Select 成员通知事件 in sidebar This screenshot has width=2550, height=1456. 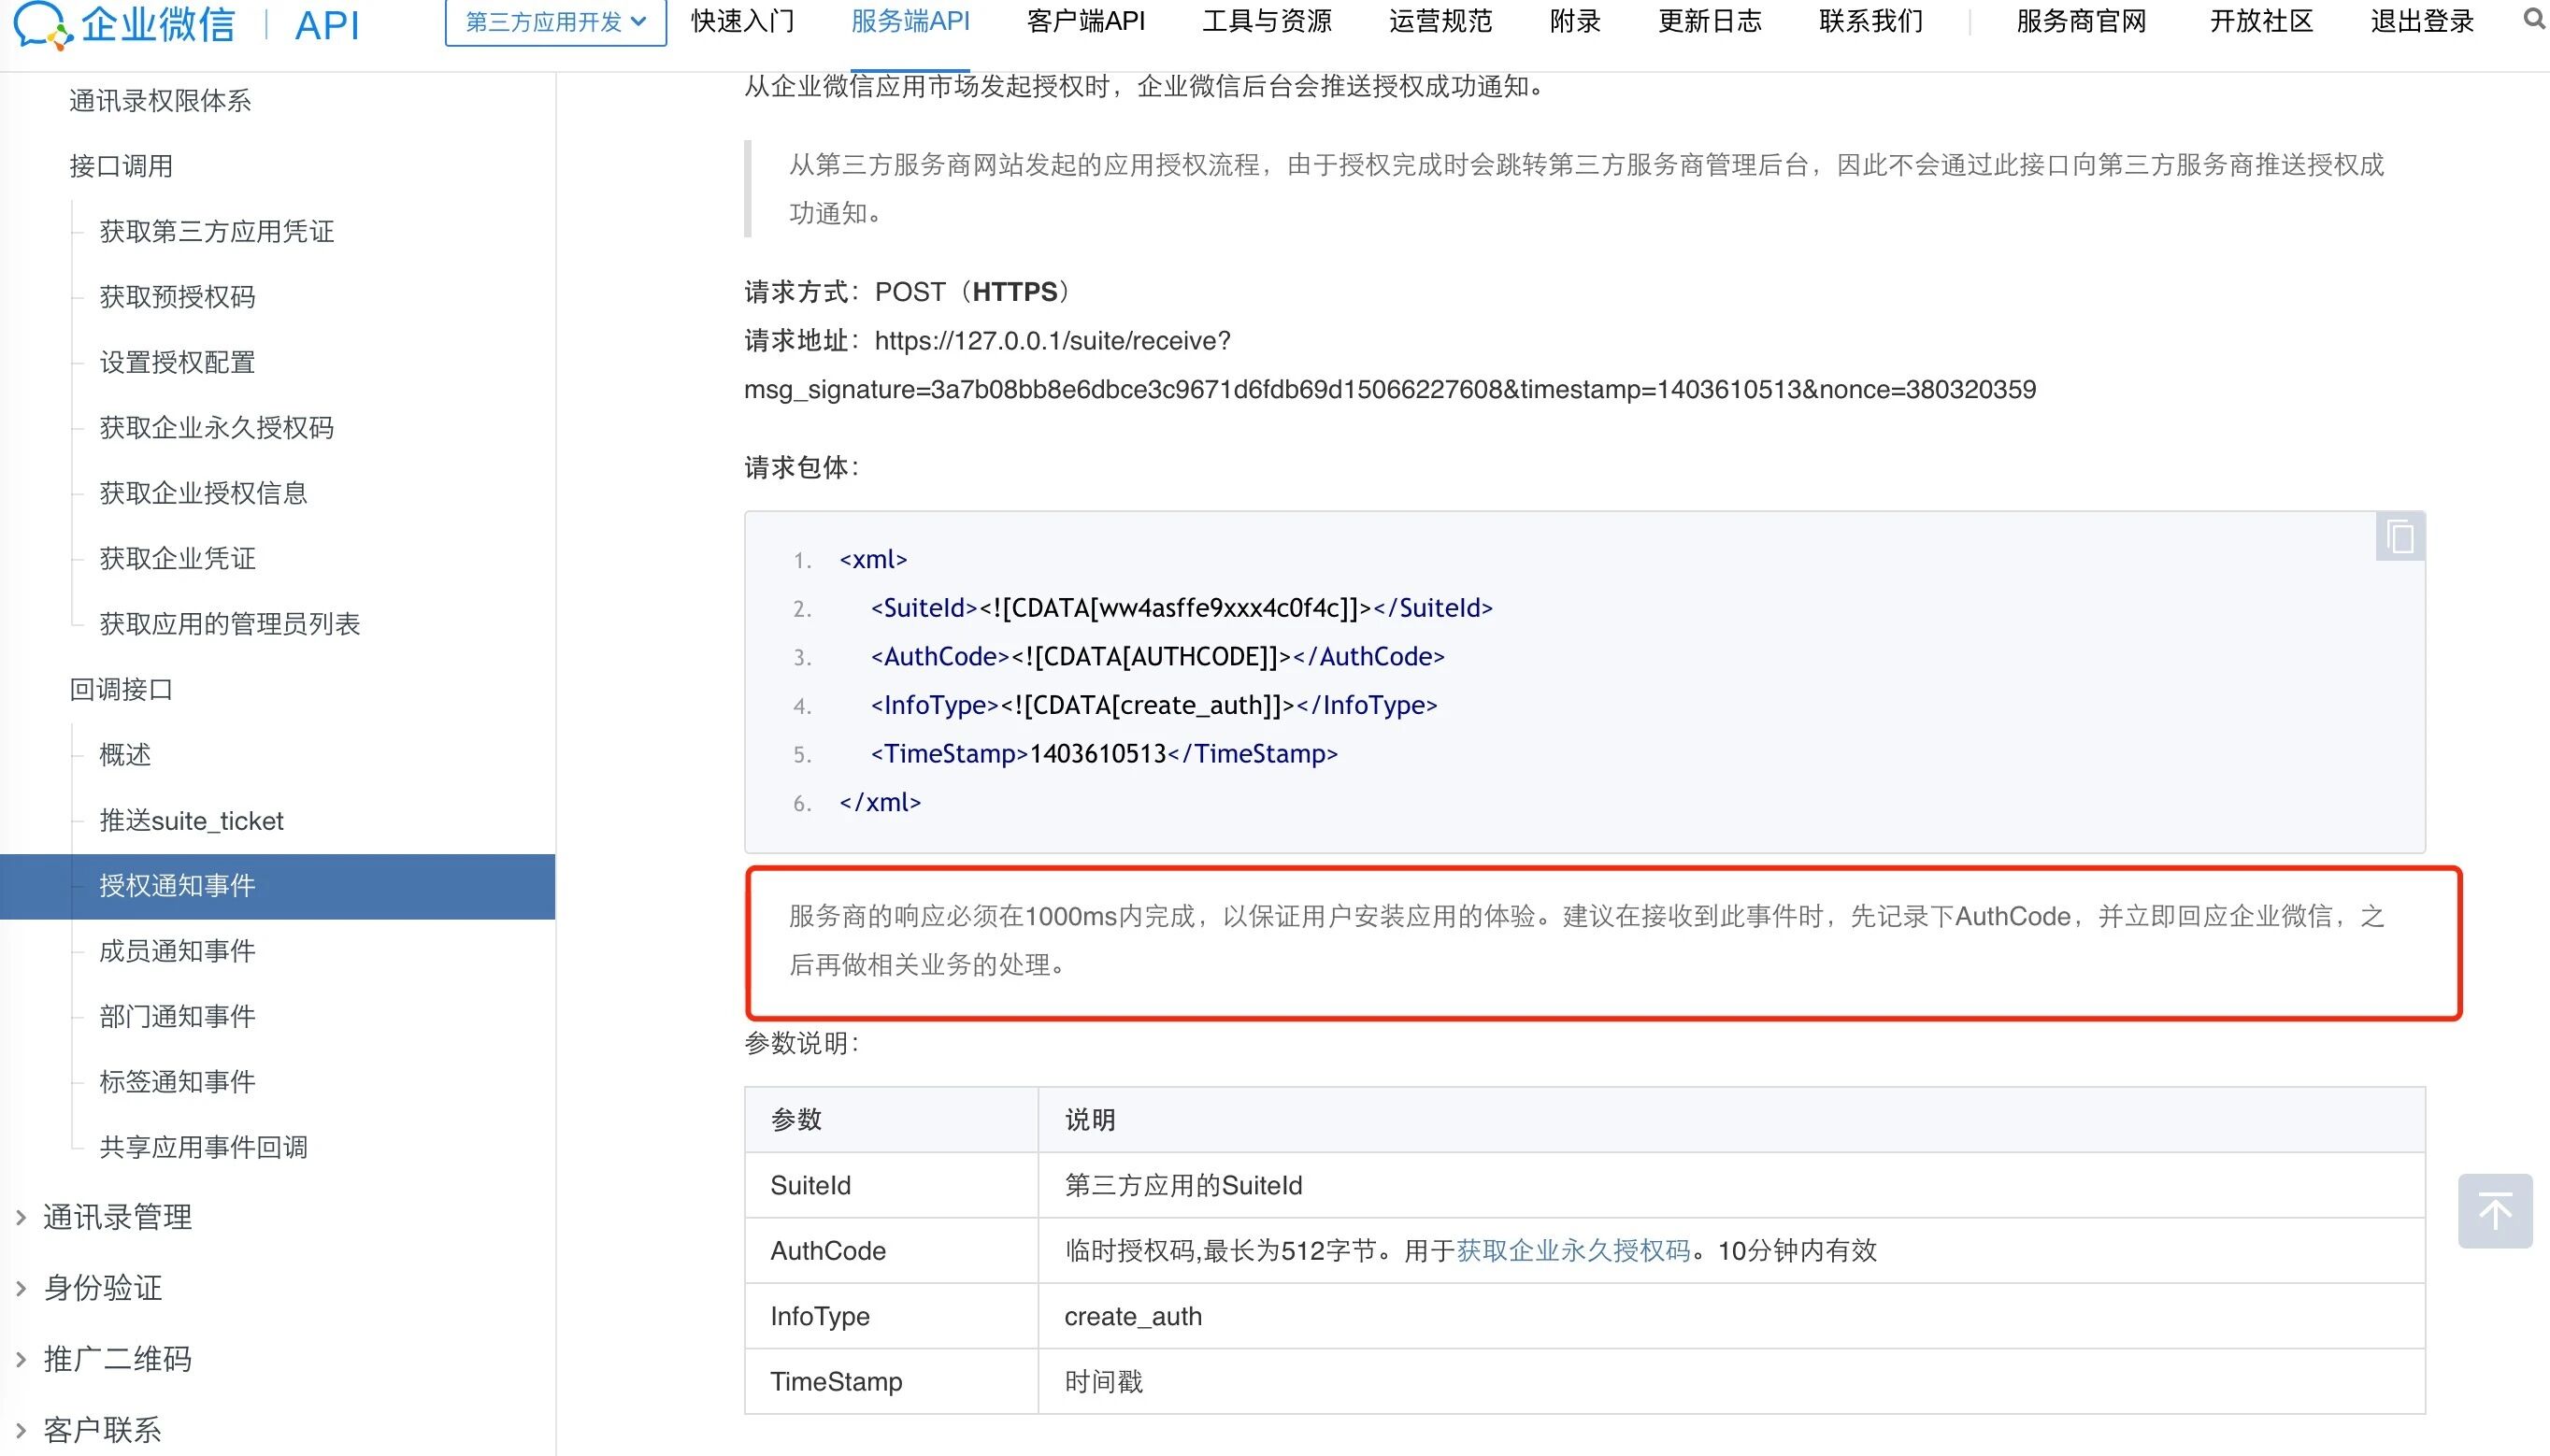[x=177, y=951]
